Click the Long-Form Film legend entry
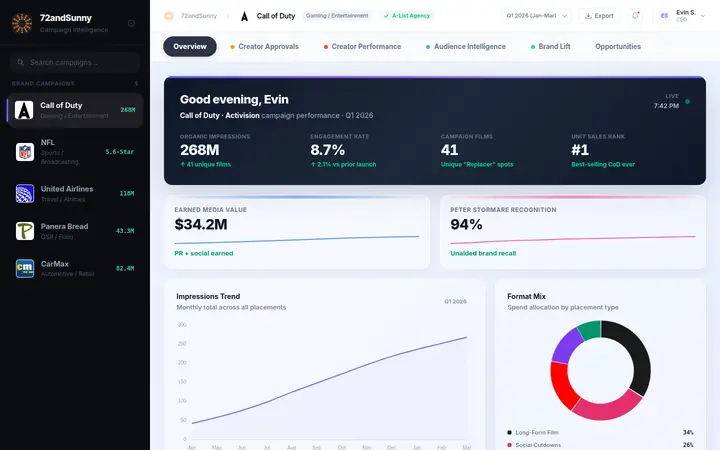Image resolution: width=720 pixels, height=450 pixels. (600, 433)
